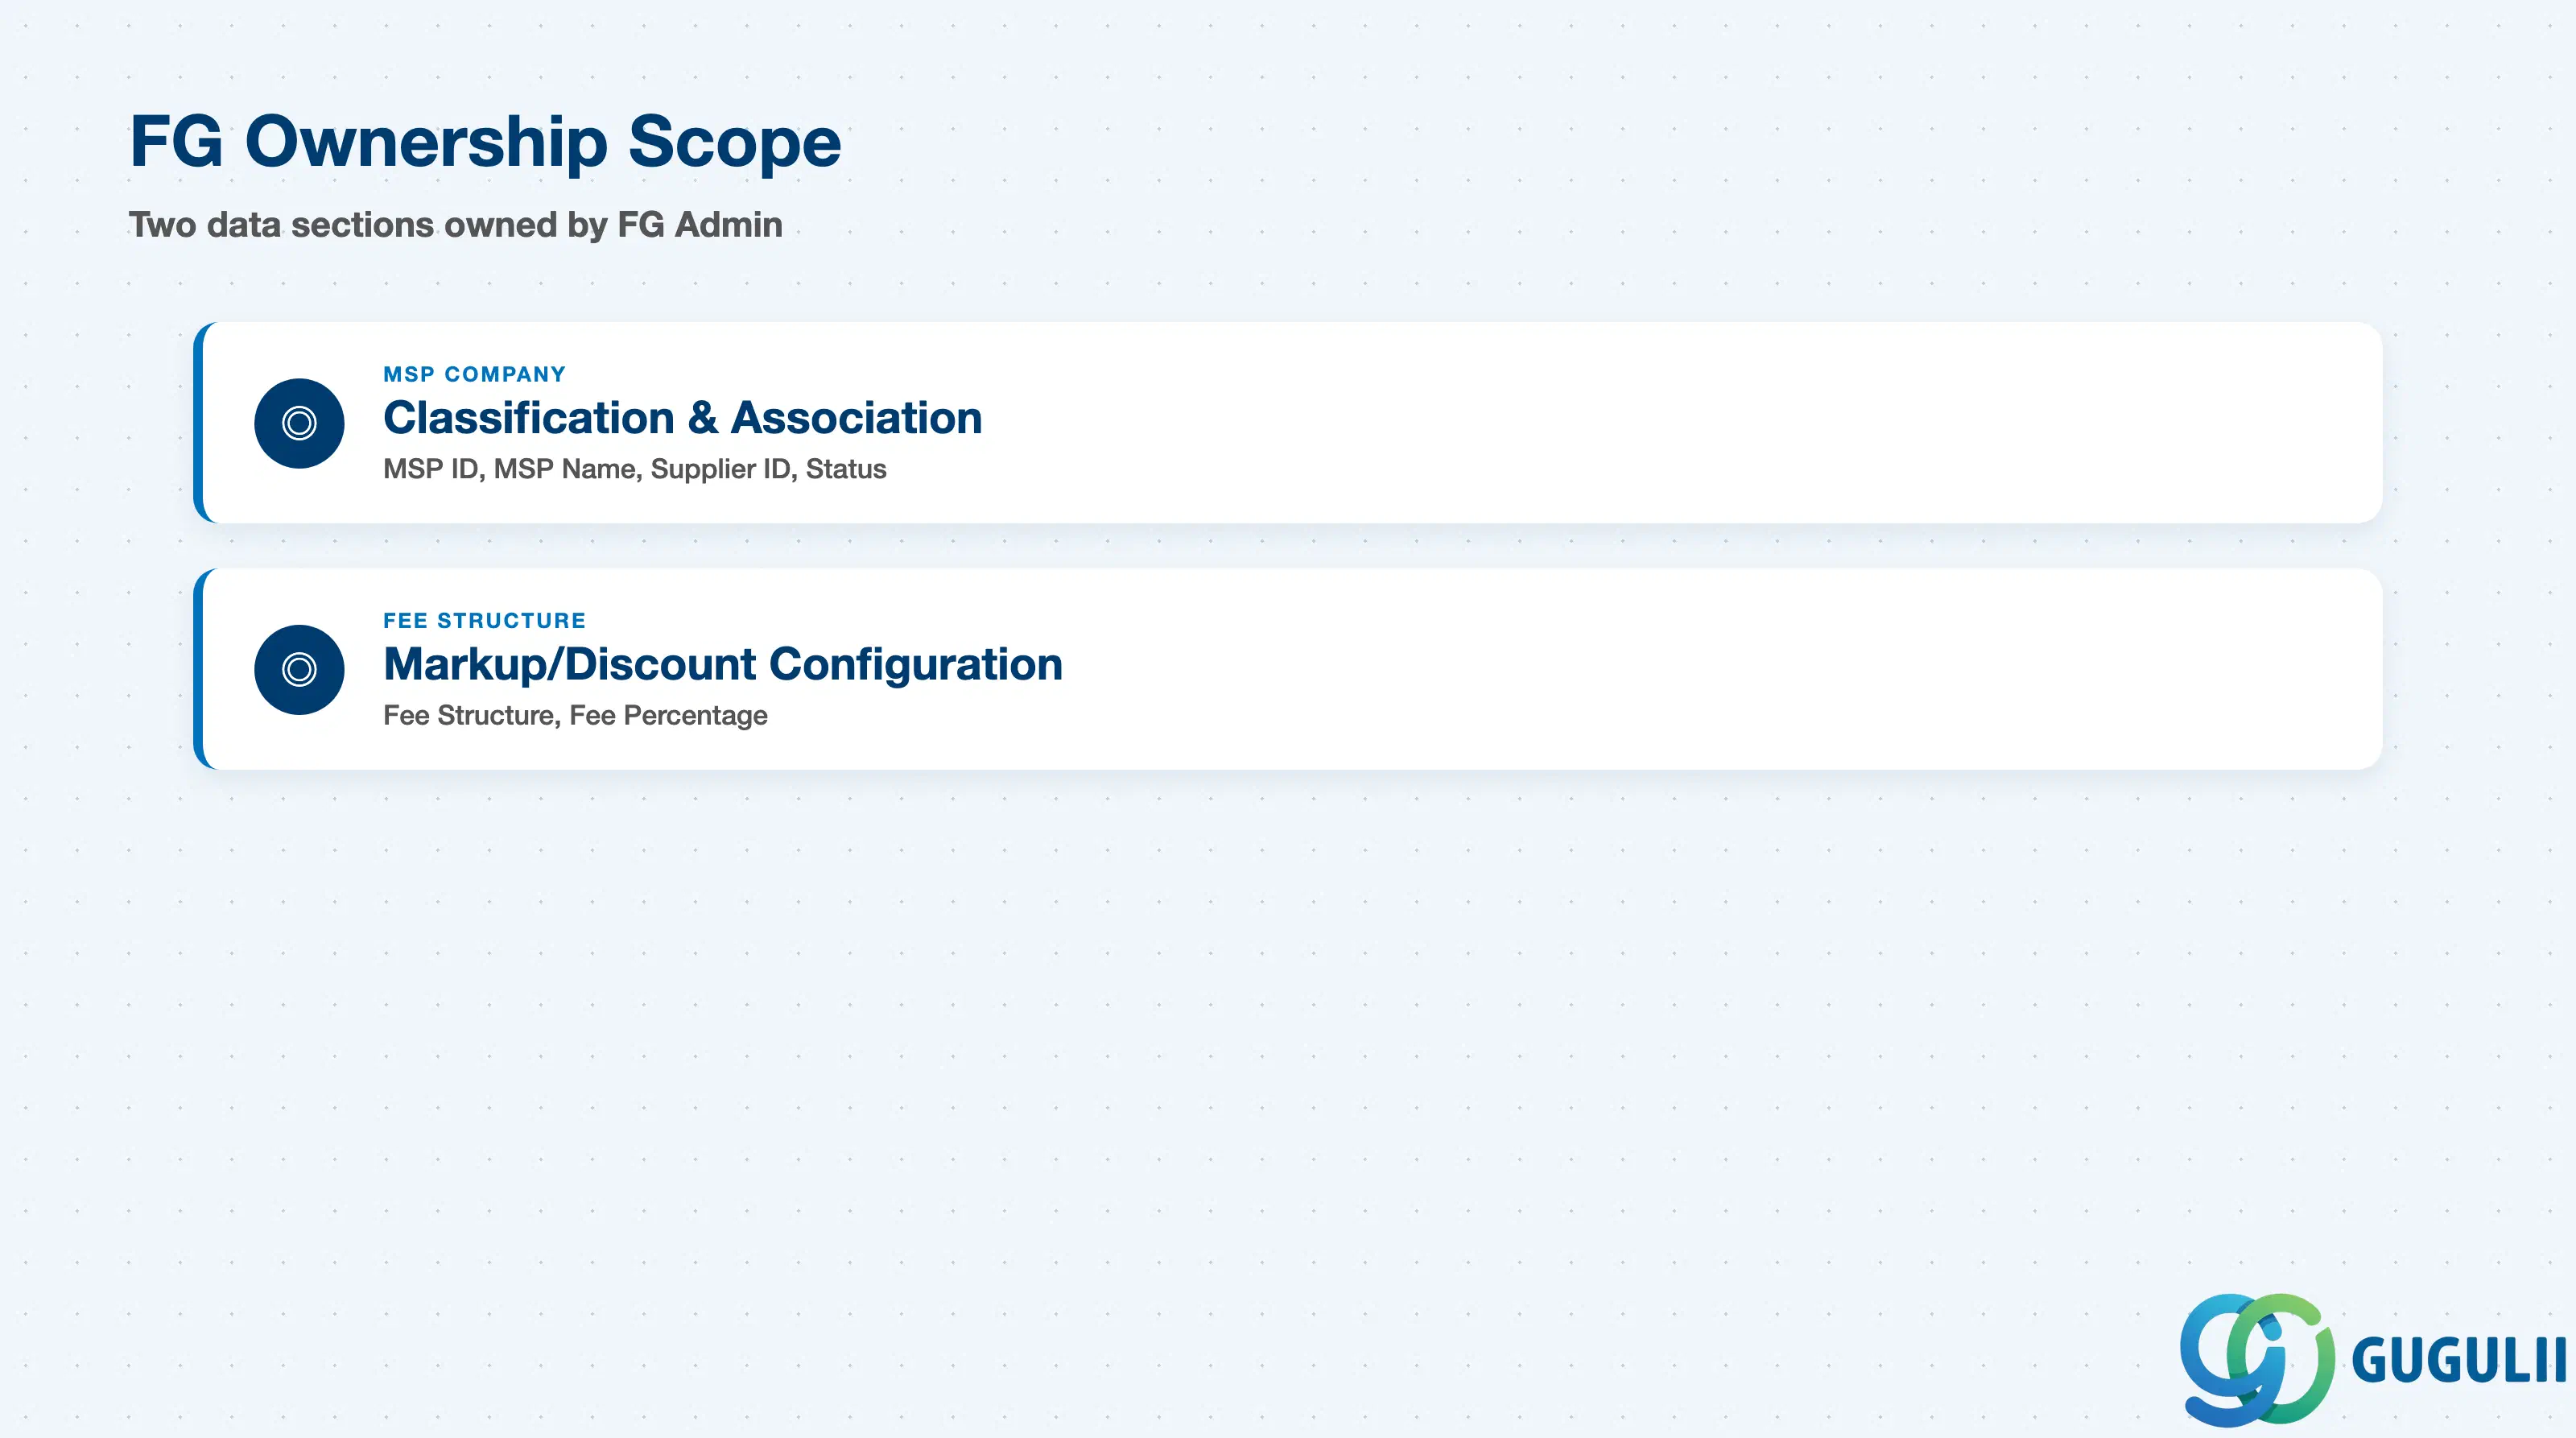This screenshot has width=2576, height=1438.
Task: Open the 'Markup/Discount Configuration' heading
Action: point(722,664)
